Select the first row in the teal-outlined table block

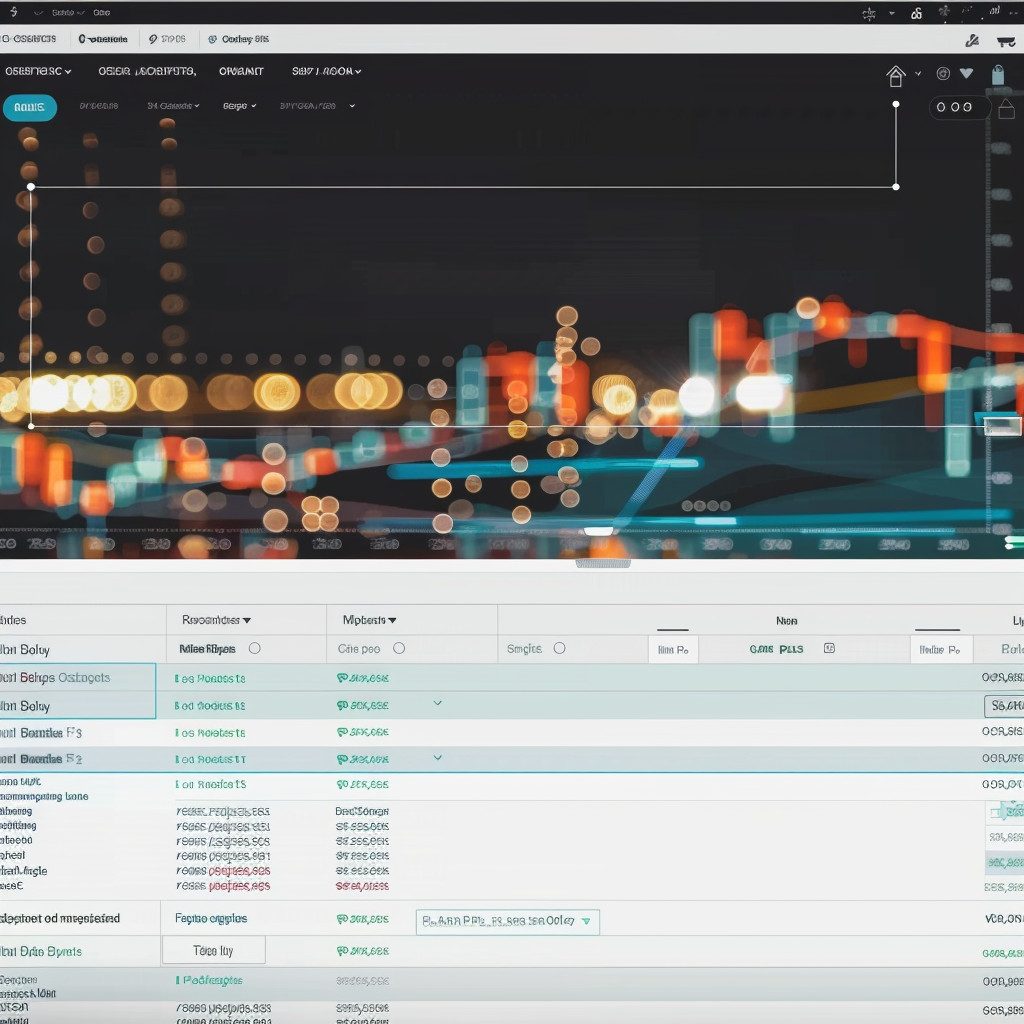[77, 677]
